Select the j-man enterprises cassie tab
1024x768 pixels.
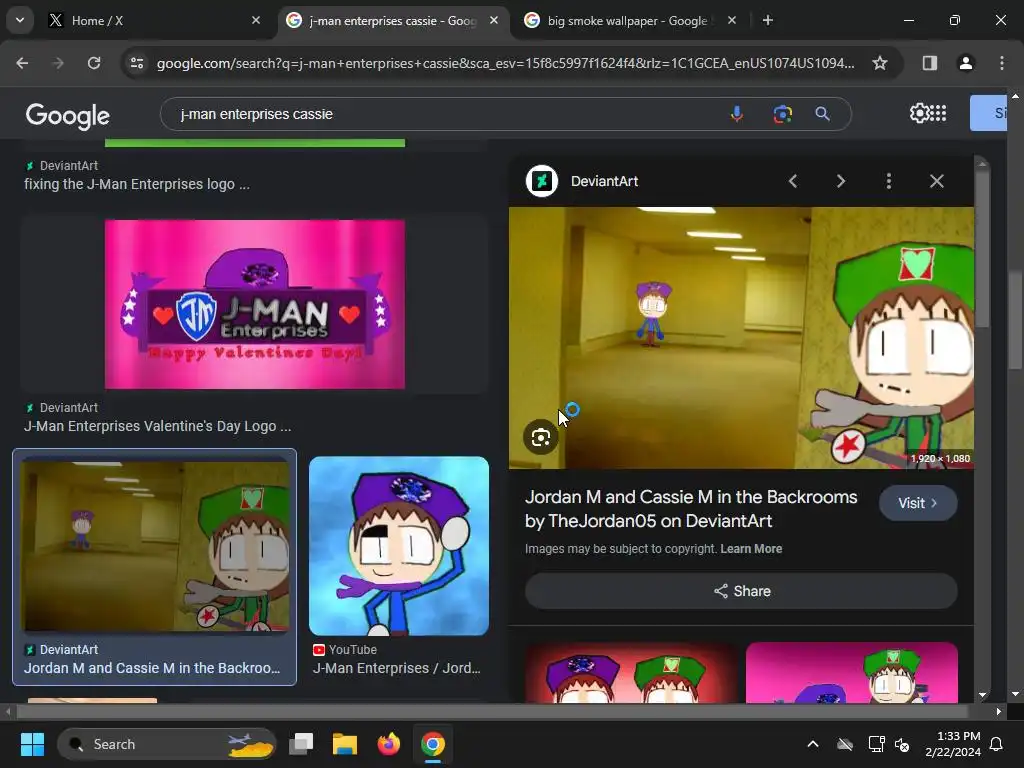(392, 21)
